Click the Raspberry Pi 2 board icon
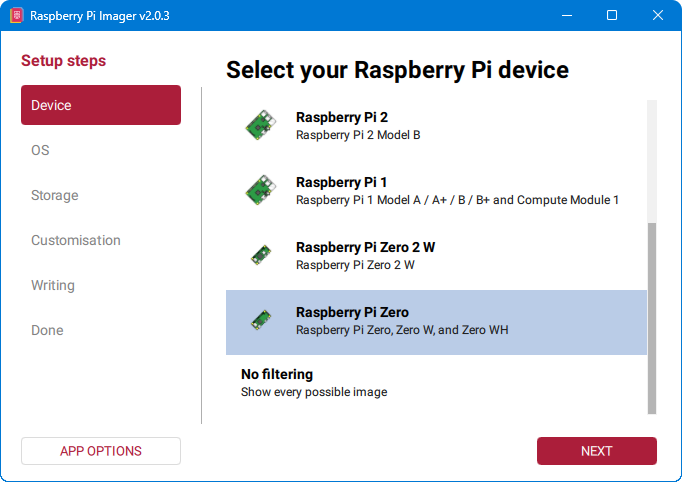 tap(262, 126)
